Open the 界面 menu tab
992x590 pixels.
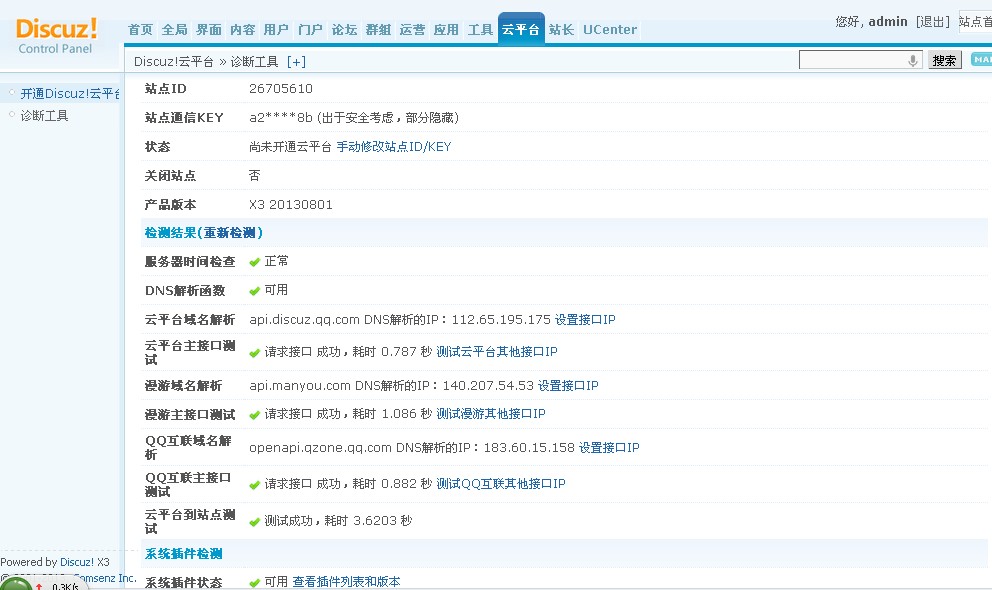[x=209, y=30]
